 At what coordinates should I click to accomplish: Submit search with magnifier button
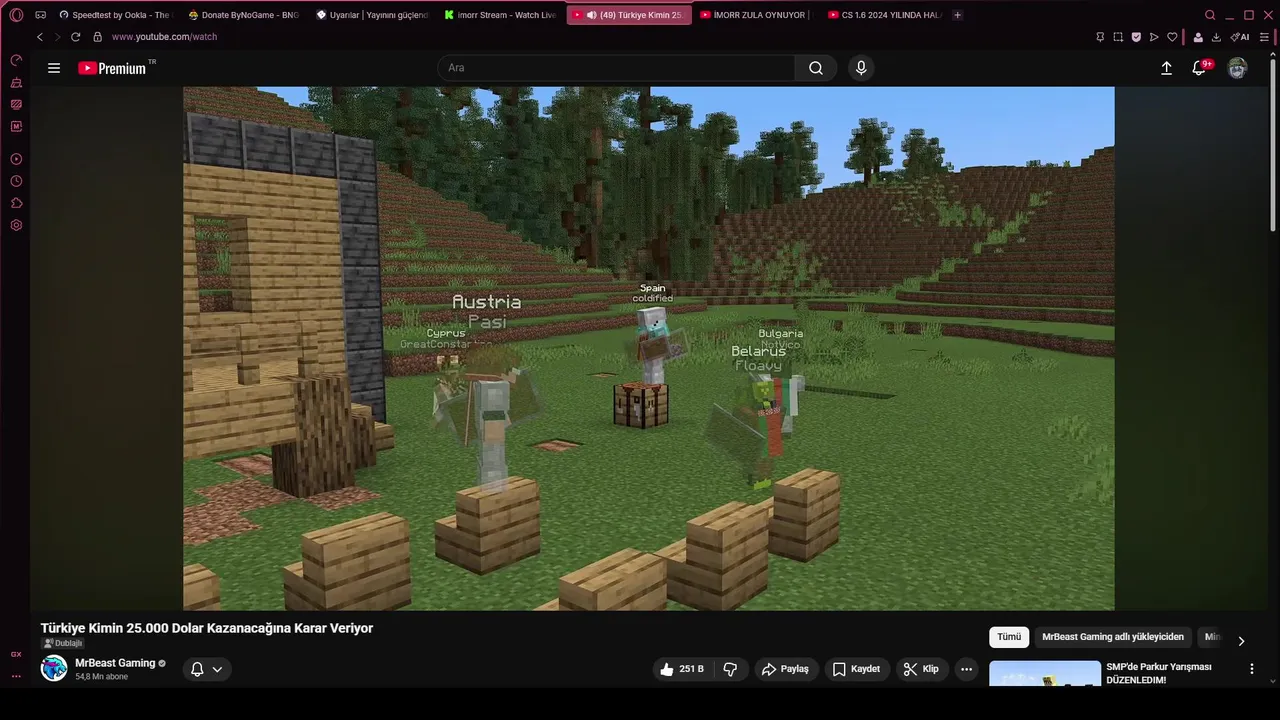pos(816,68)
